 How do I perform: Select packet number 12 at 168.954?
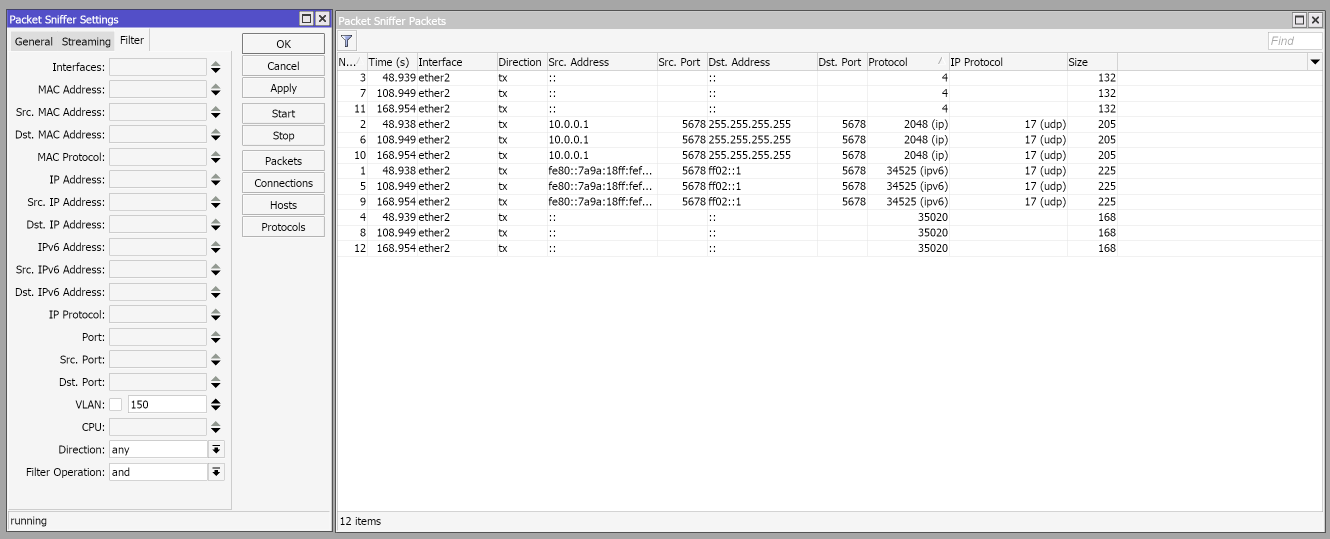(830, 248)
